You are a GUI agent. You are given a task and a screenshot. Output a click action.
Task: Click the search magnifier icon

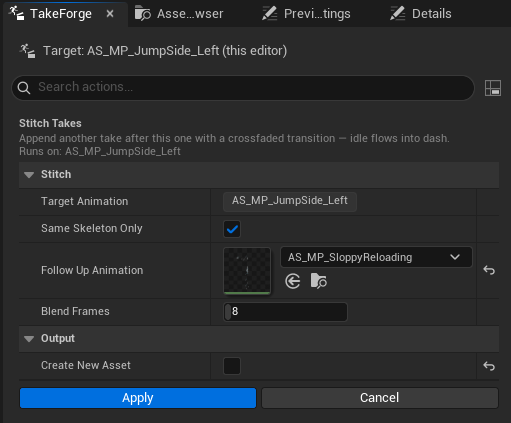click(24, 88)
